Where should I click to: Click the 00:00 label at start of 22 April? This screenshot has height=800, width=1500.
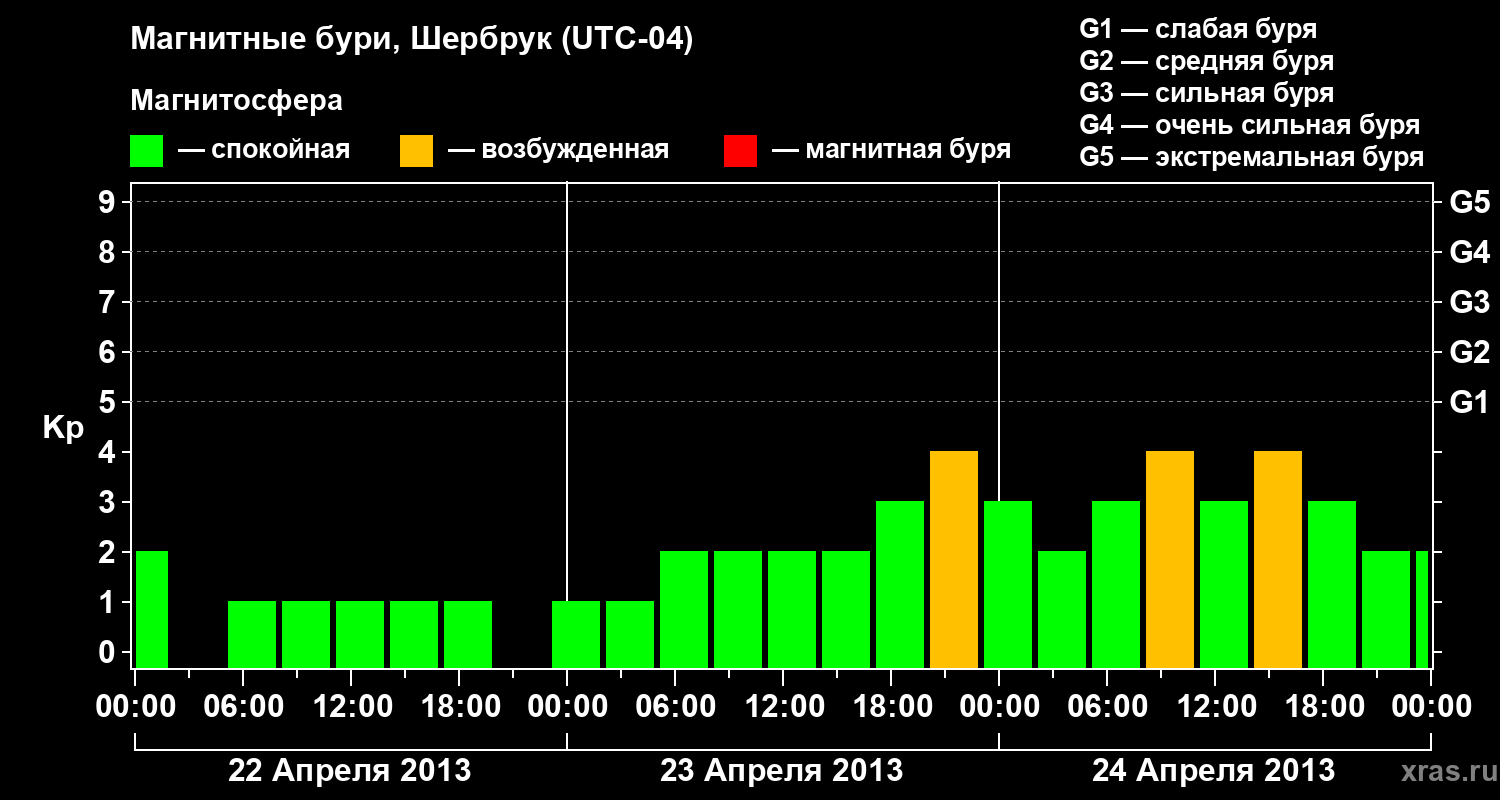136,707
